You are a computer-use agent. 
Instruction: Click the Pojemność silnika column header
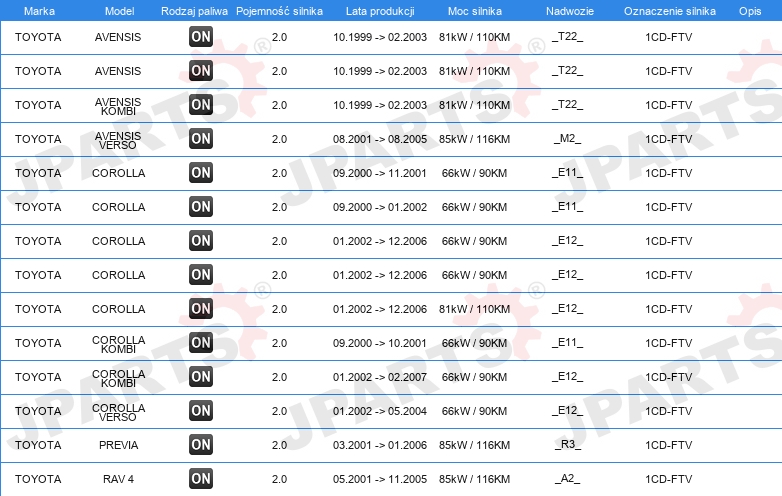(x=279, y=11)
